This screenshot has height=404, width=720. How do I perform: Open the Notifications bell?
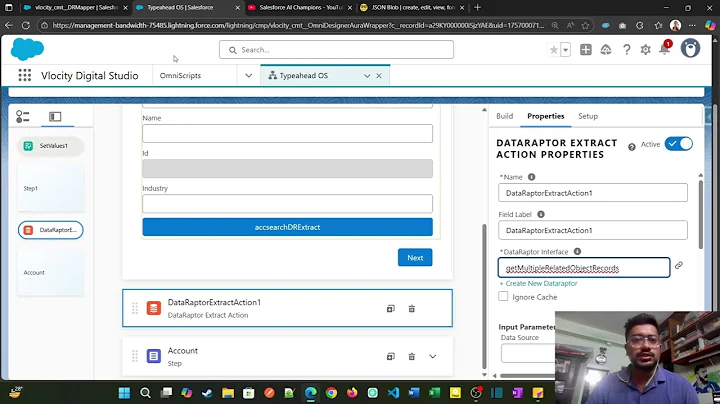click(664, 49)
